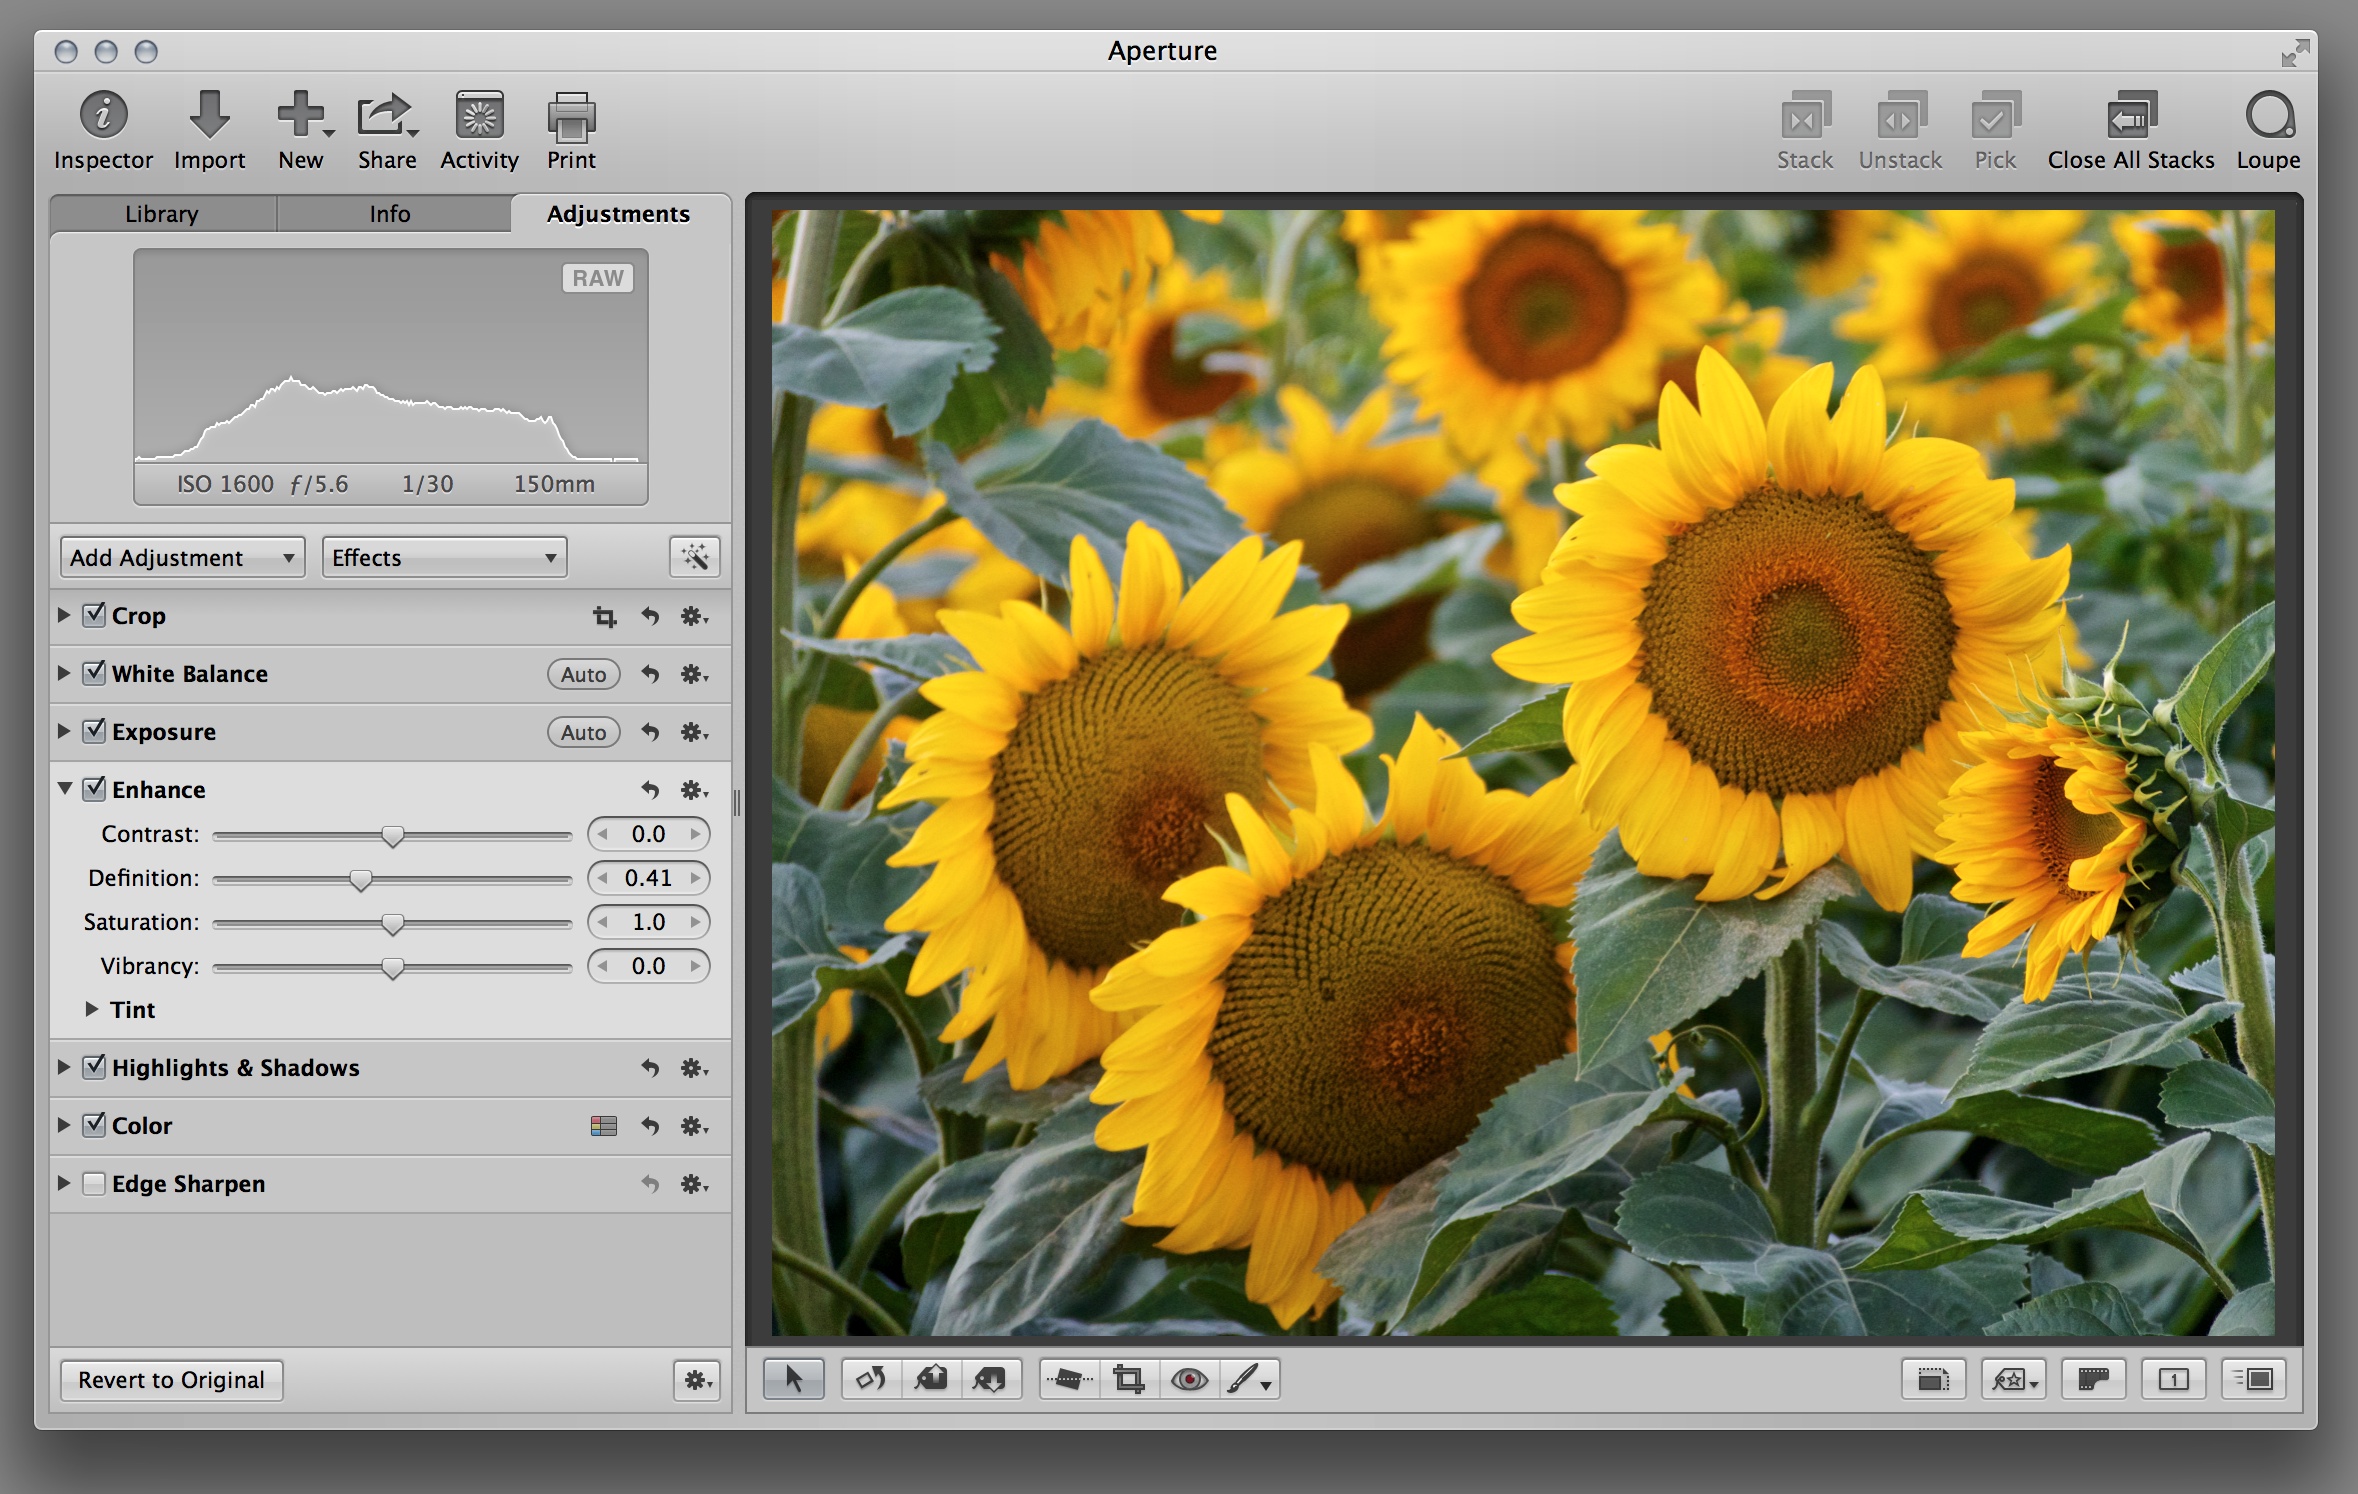Click the Revert to Original button
The height and width of the screenshot is (1494, 2358).
(x=171, y=1380)
